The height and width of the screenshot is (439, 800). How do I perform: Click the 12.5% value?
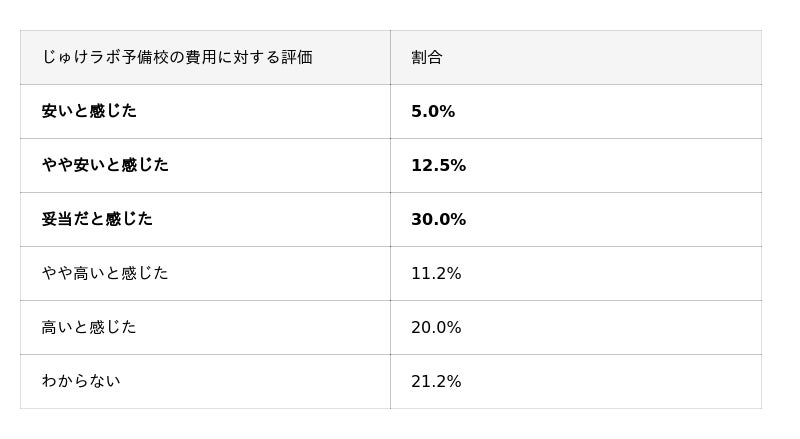click(438, 166)
